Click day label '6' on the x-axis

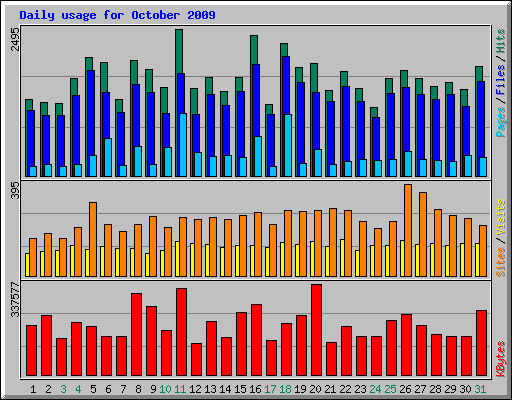[x=108, y=389]
